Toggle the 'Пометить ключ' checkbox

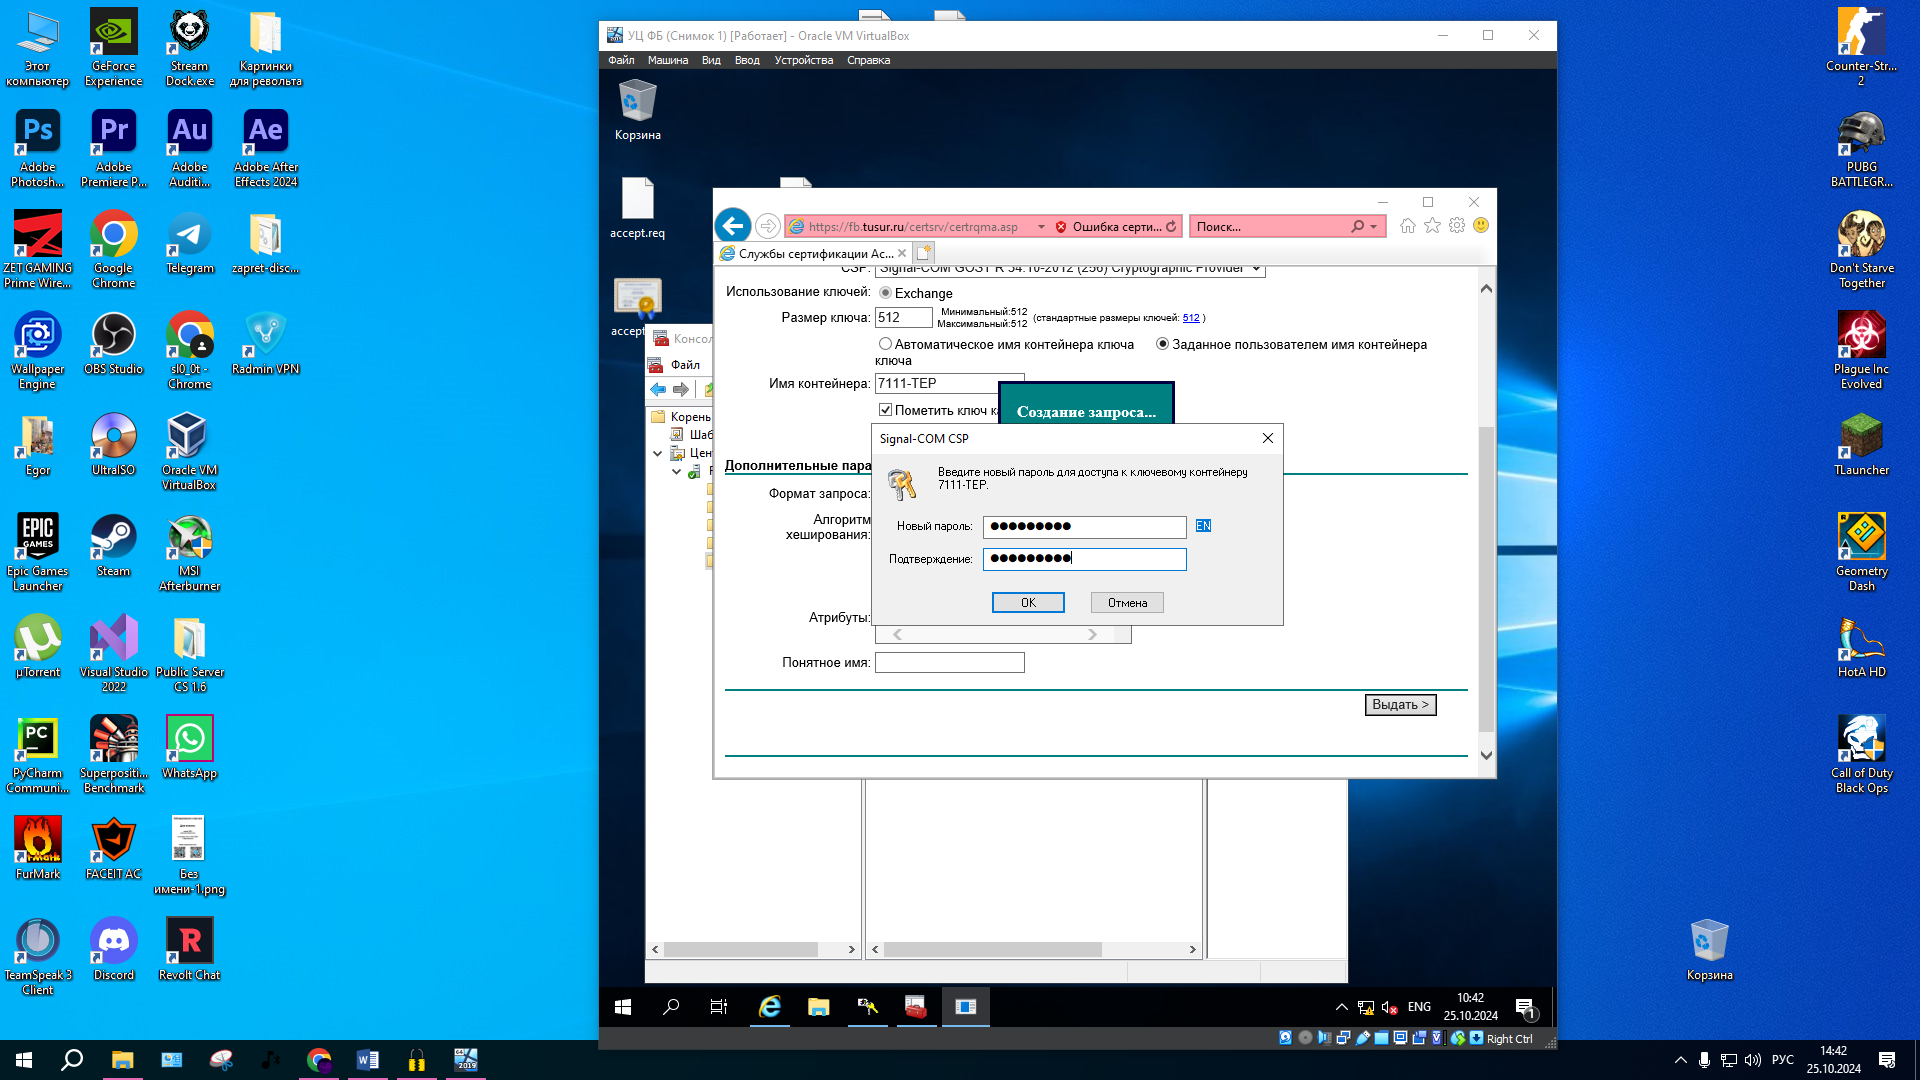click(x=885, y=410)
